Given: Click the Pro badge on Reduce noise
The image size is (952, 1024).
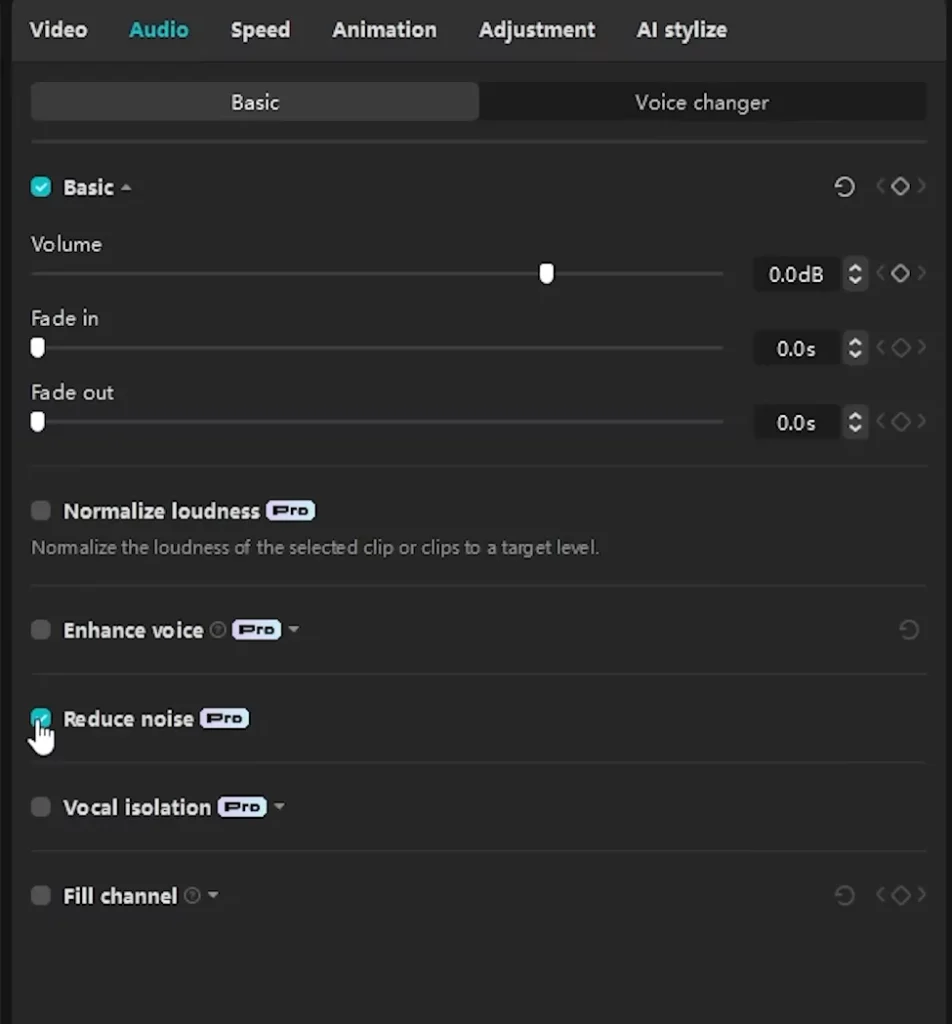Looking at the screenshot, I should 224,718.
